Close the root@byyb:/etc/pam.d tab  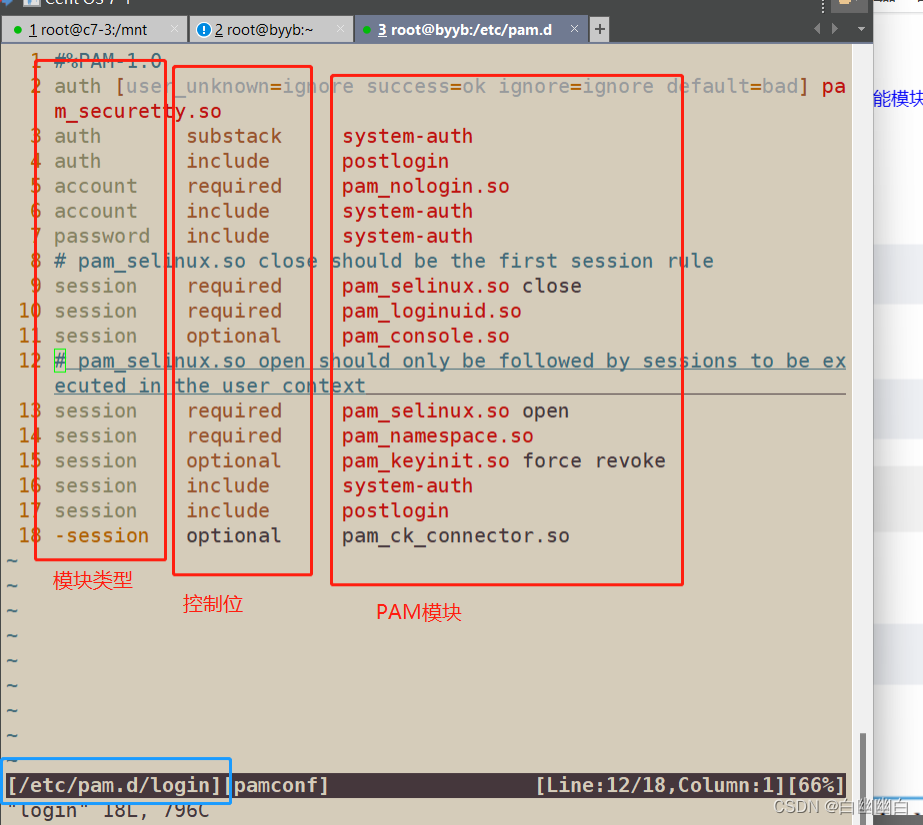575,29
